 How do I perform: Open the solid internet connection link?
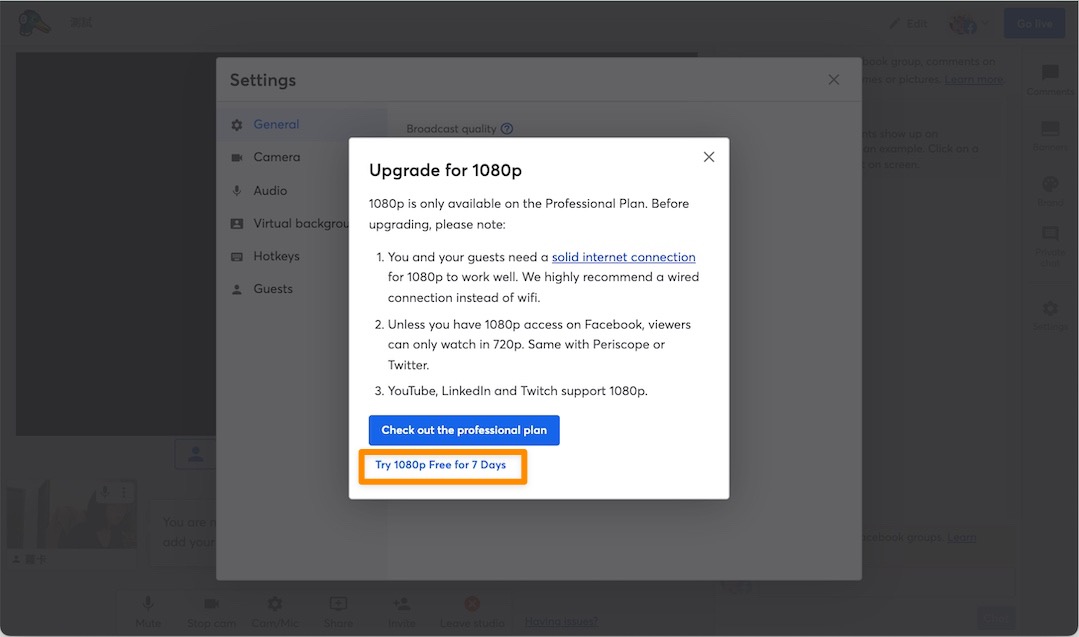click(623, 257)
